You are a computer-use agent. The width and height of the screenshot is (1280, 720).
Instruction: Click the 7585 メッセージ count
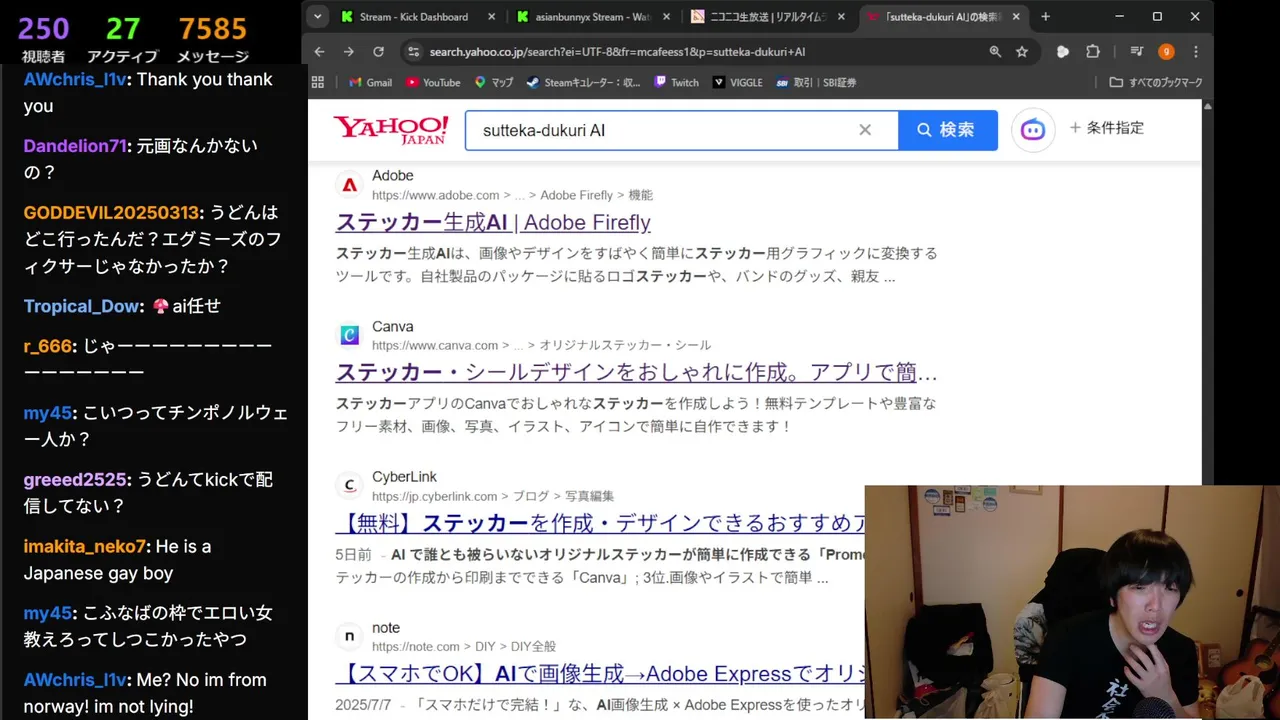click(212, 39)
